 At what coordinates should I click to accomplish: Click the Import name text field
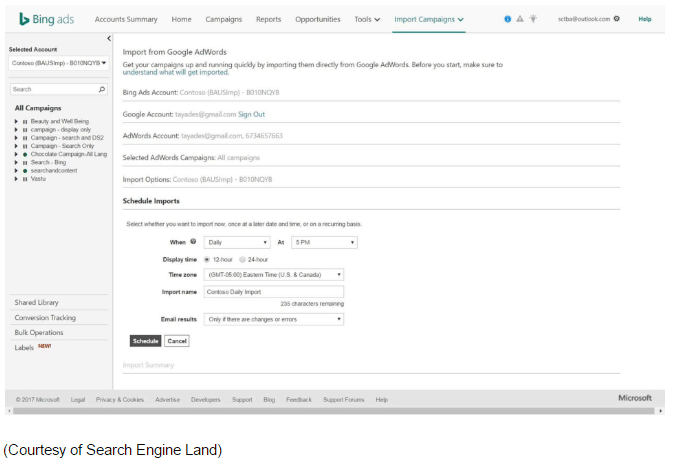click(274, 292)
